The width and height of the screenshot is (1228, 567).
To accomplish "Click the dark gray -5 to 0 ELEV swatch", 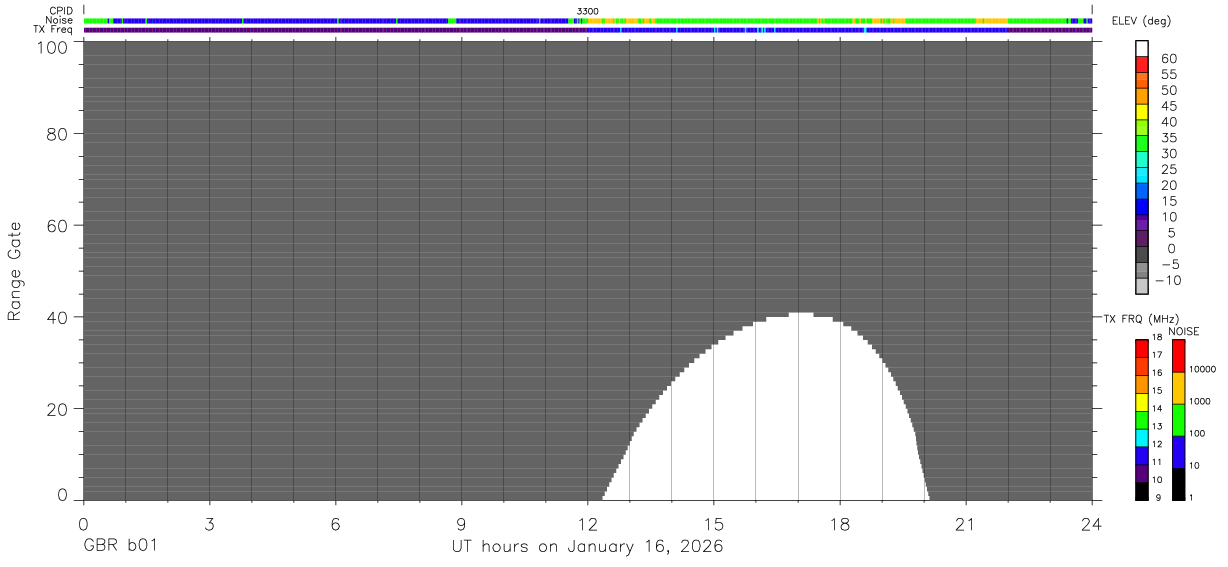I will click(x=1142, y=256).
